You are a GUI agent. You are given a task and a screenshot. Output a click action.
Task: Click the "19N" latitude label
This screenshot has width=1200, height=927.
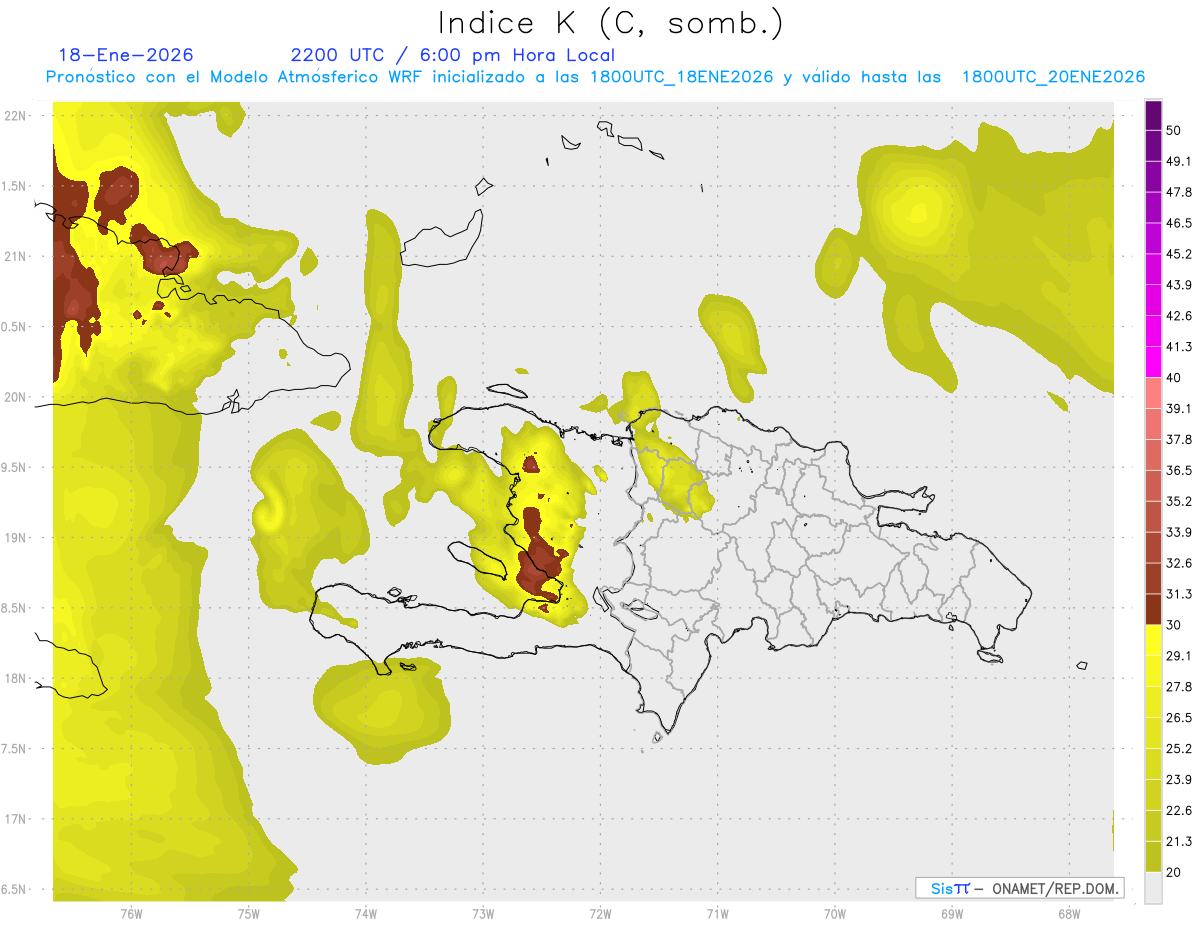pyautogui.click(x=16, y=538)
